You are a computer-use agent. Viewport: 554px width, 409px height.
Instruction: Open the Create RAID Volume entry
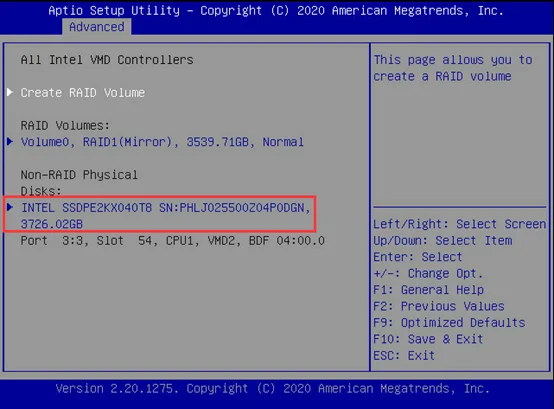(x=83, y=93)
